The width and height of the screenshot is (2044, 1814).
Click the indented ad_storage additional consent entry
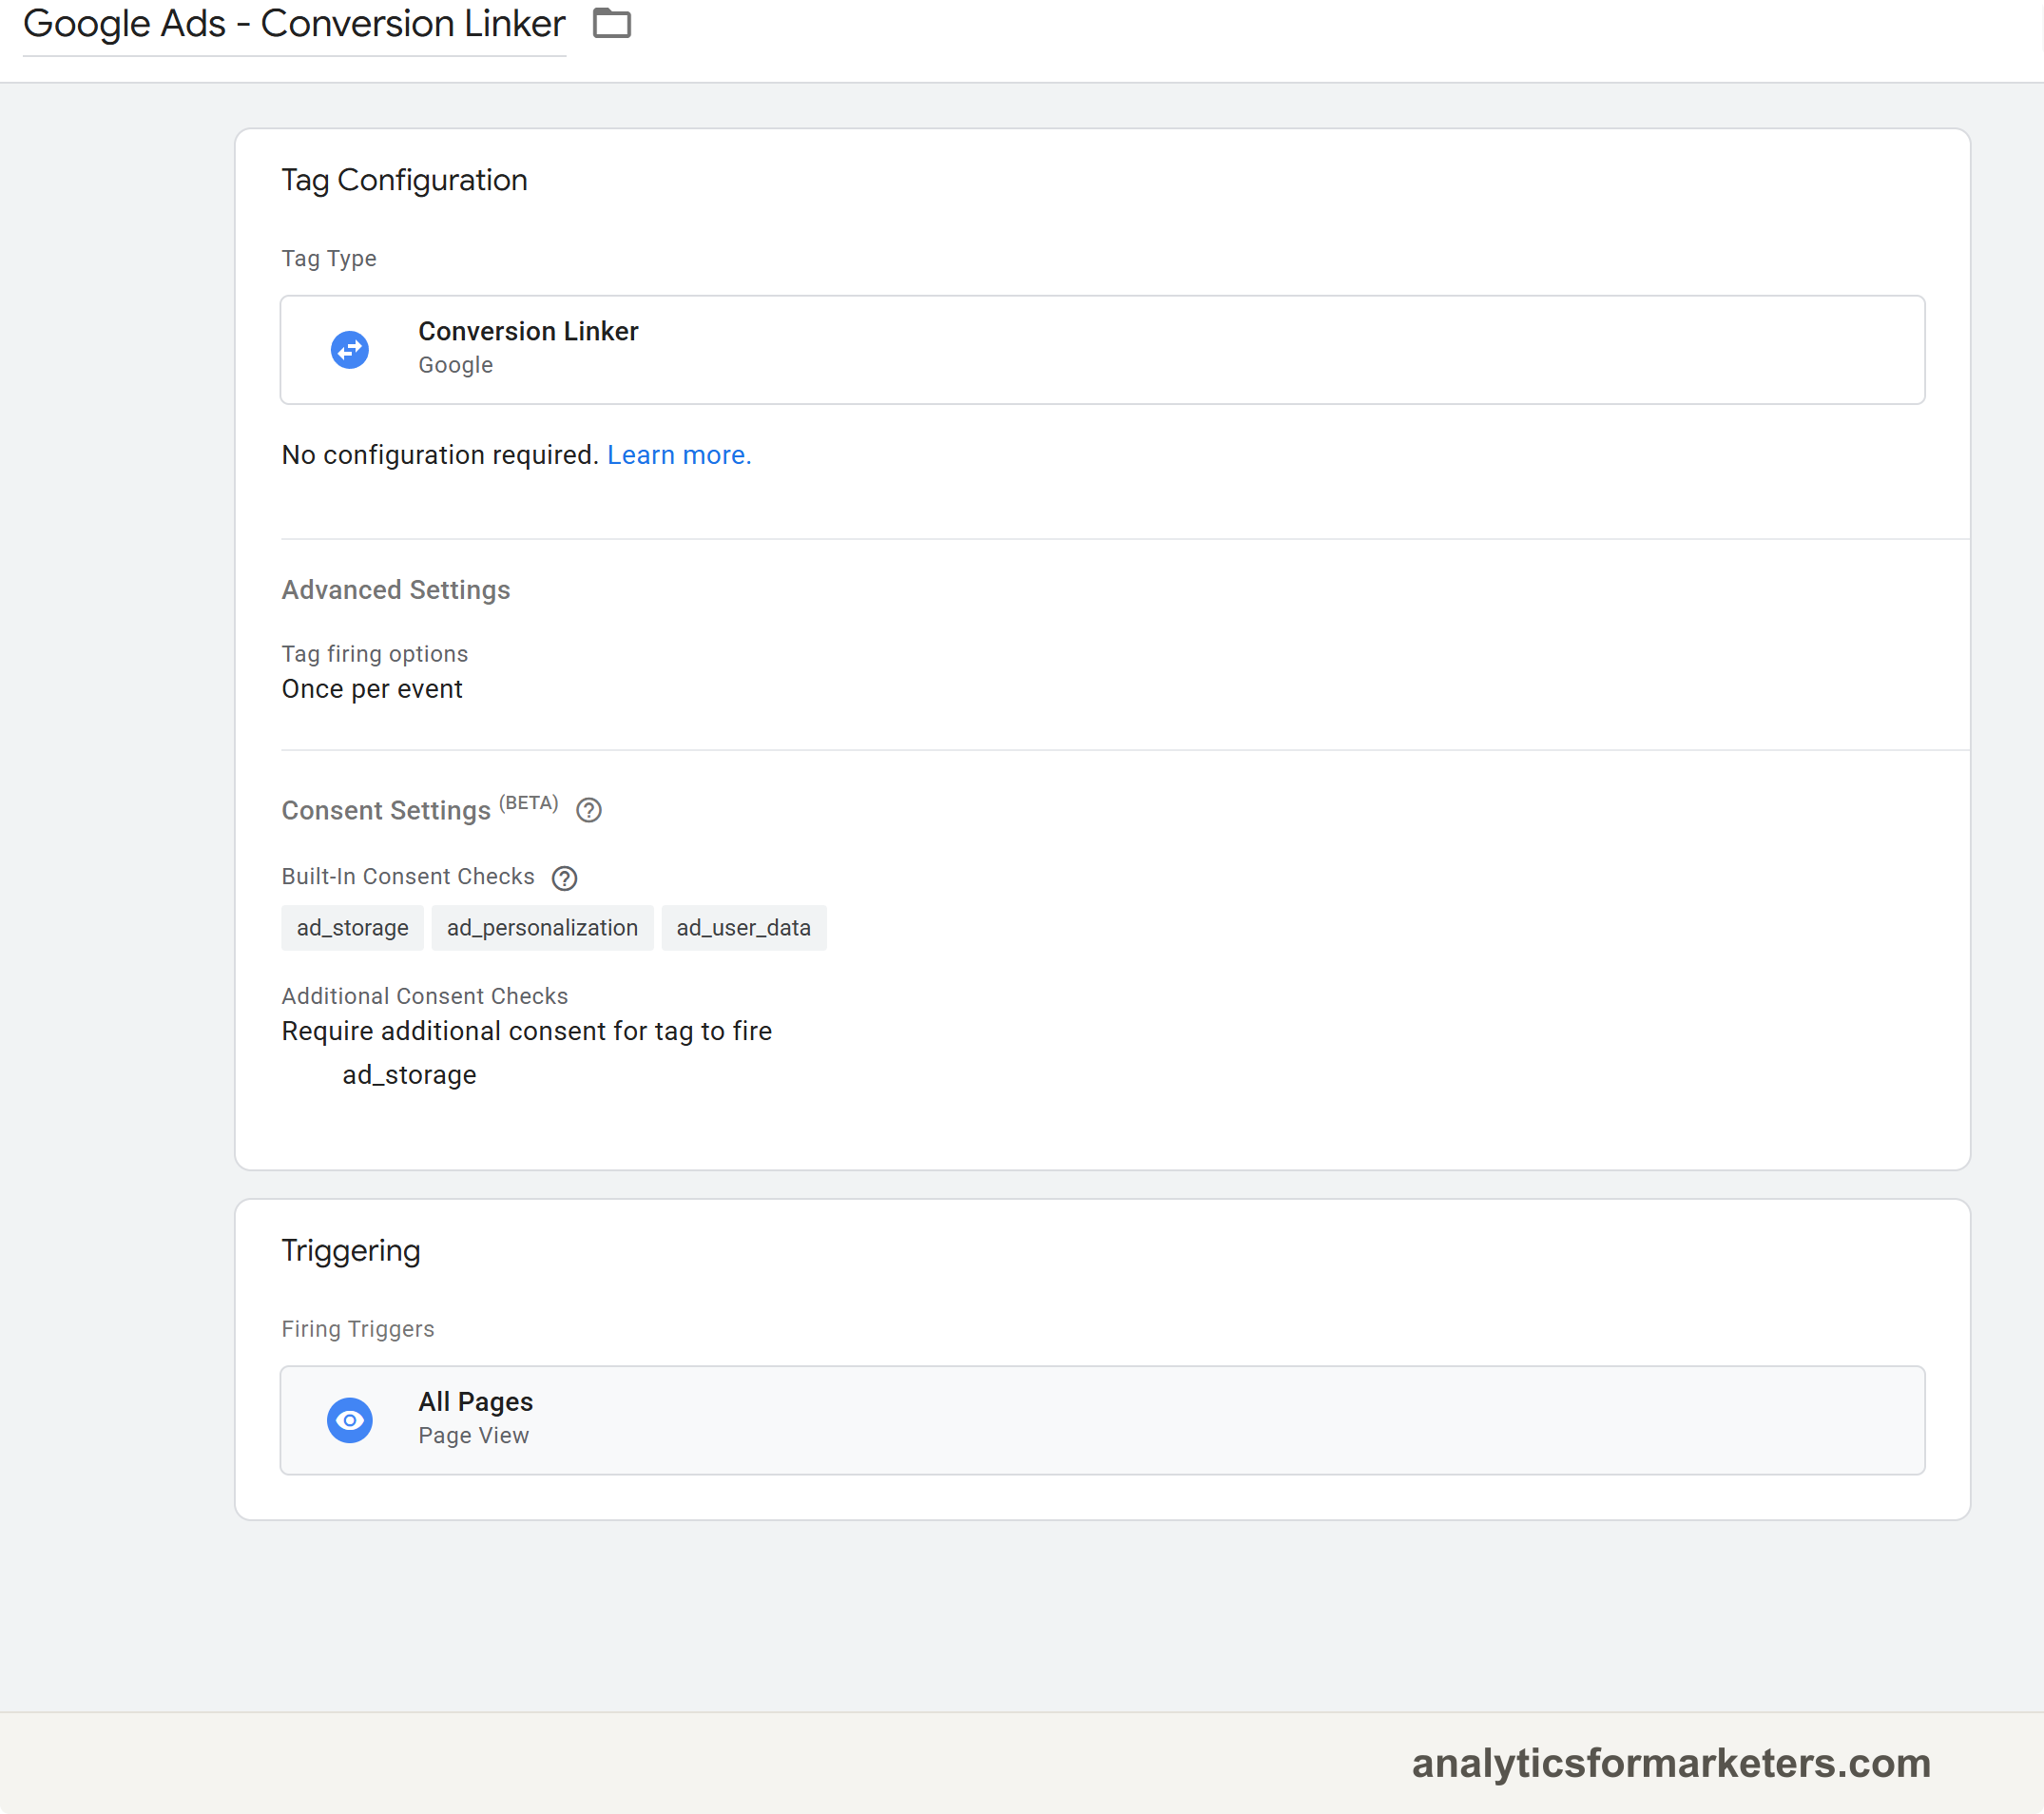click(409, 1075)
